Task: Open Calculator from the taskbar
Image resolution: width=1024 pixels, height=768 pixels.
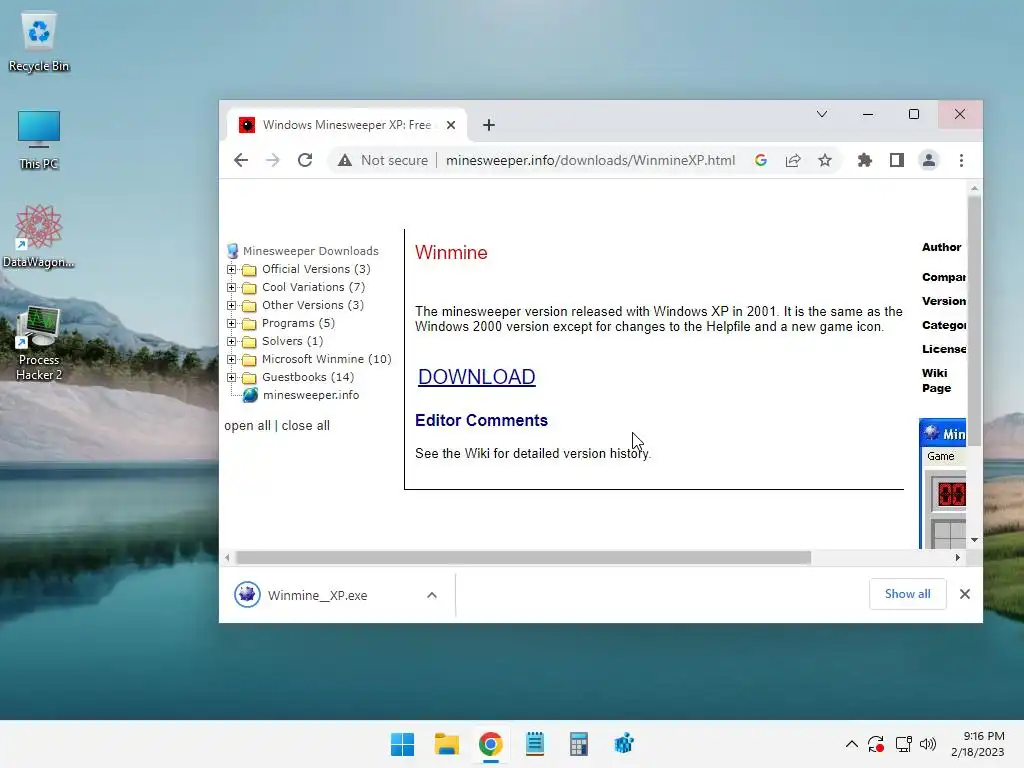Action: [x=579, y=744]
